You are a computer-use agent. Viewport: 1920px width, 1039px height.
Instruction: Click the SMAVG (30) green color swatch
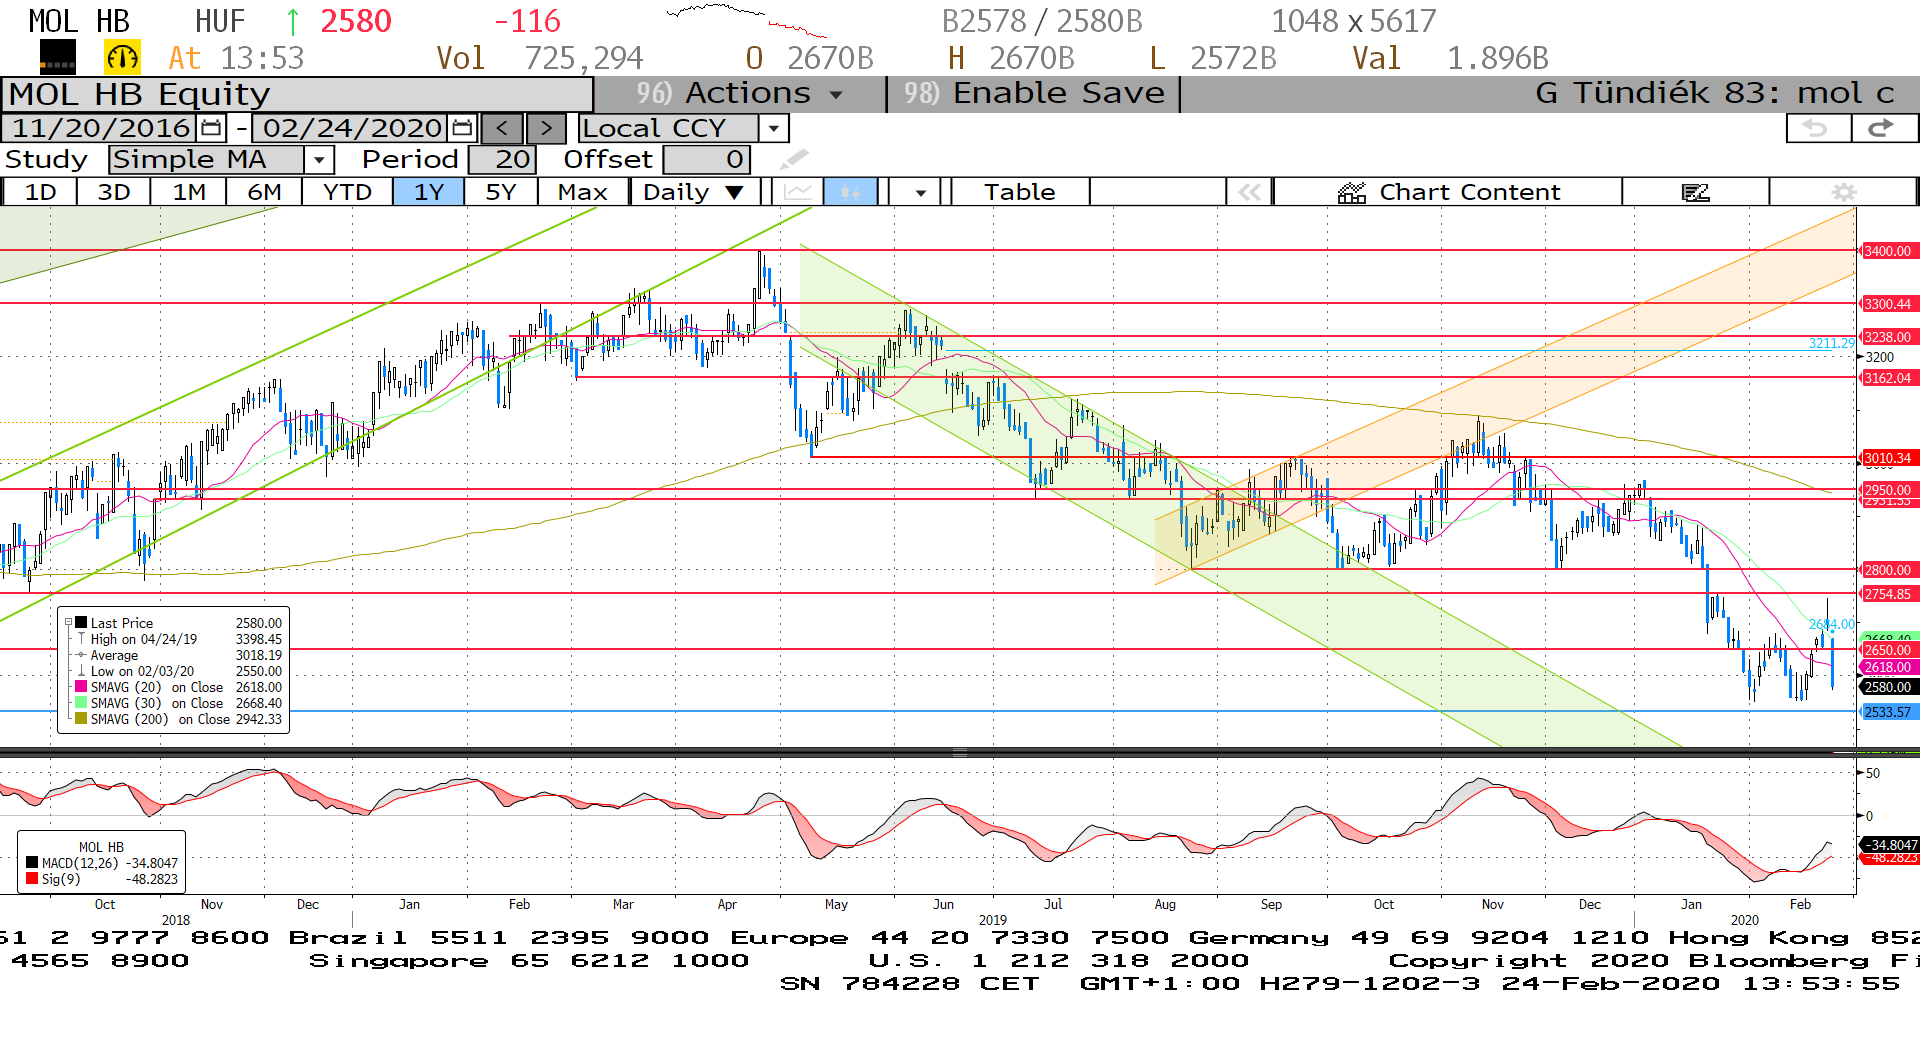coord(81,703)
